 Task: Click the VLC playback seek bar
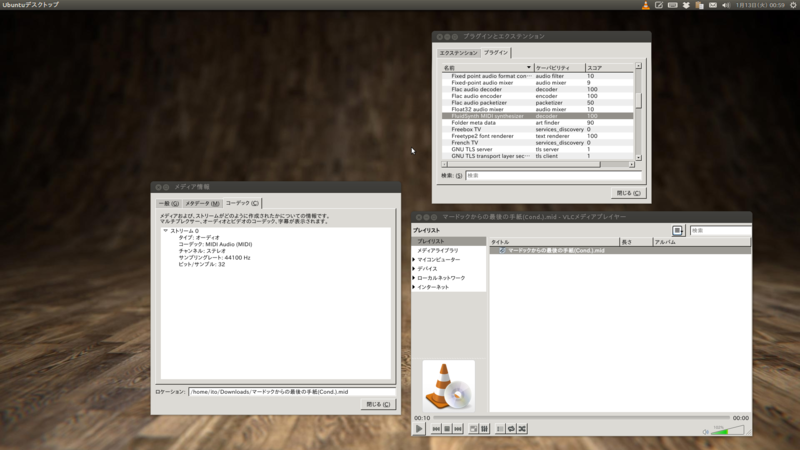pos(581,417)
